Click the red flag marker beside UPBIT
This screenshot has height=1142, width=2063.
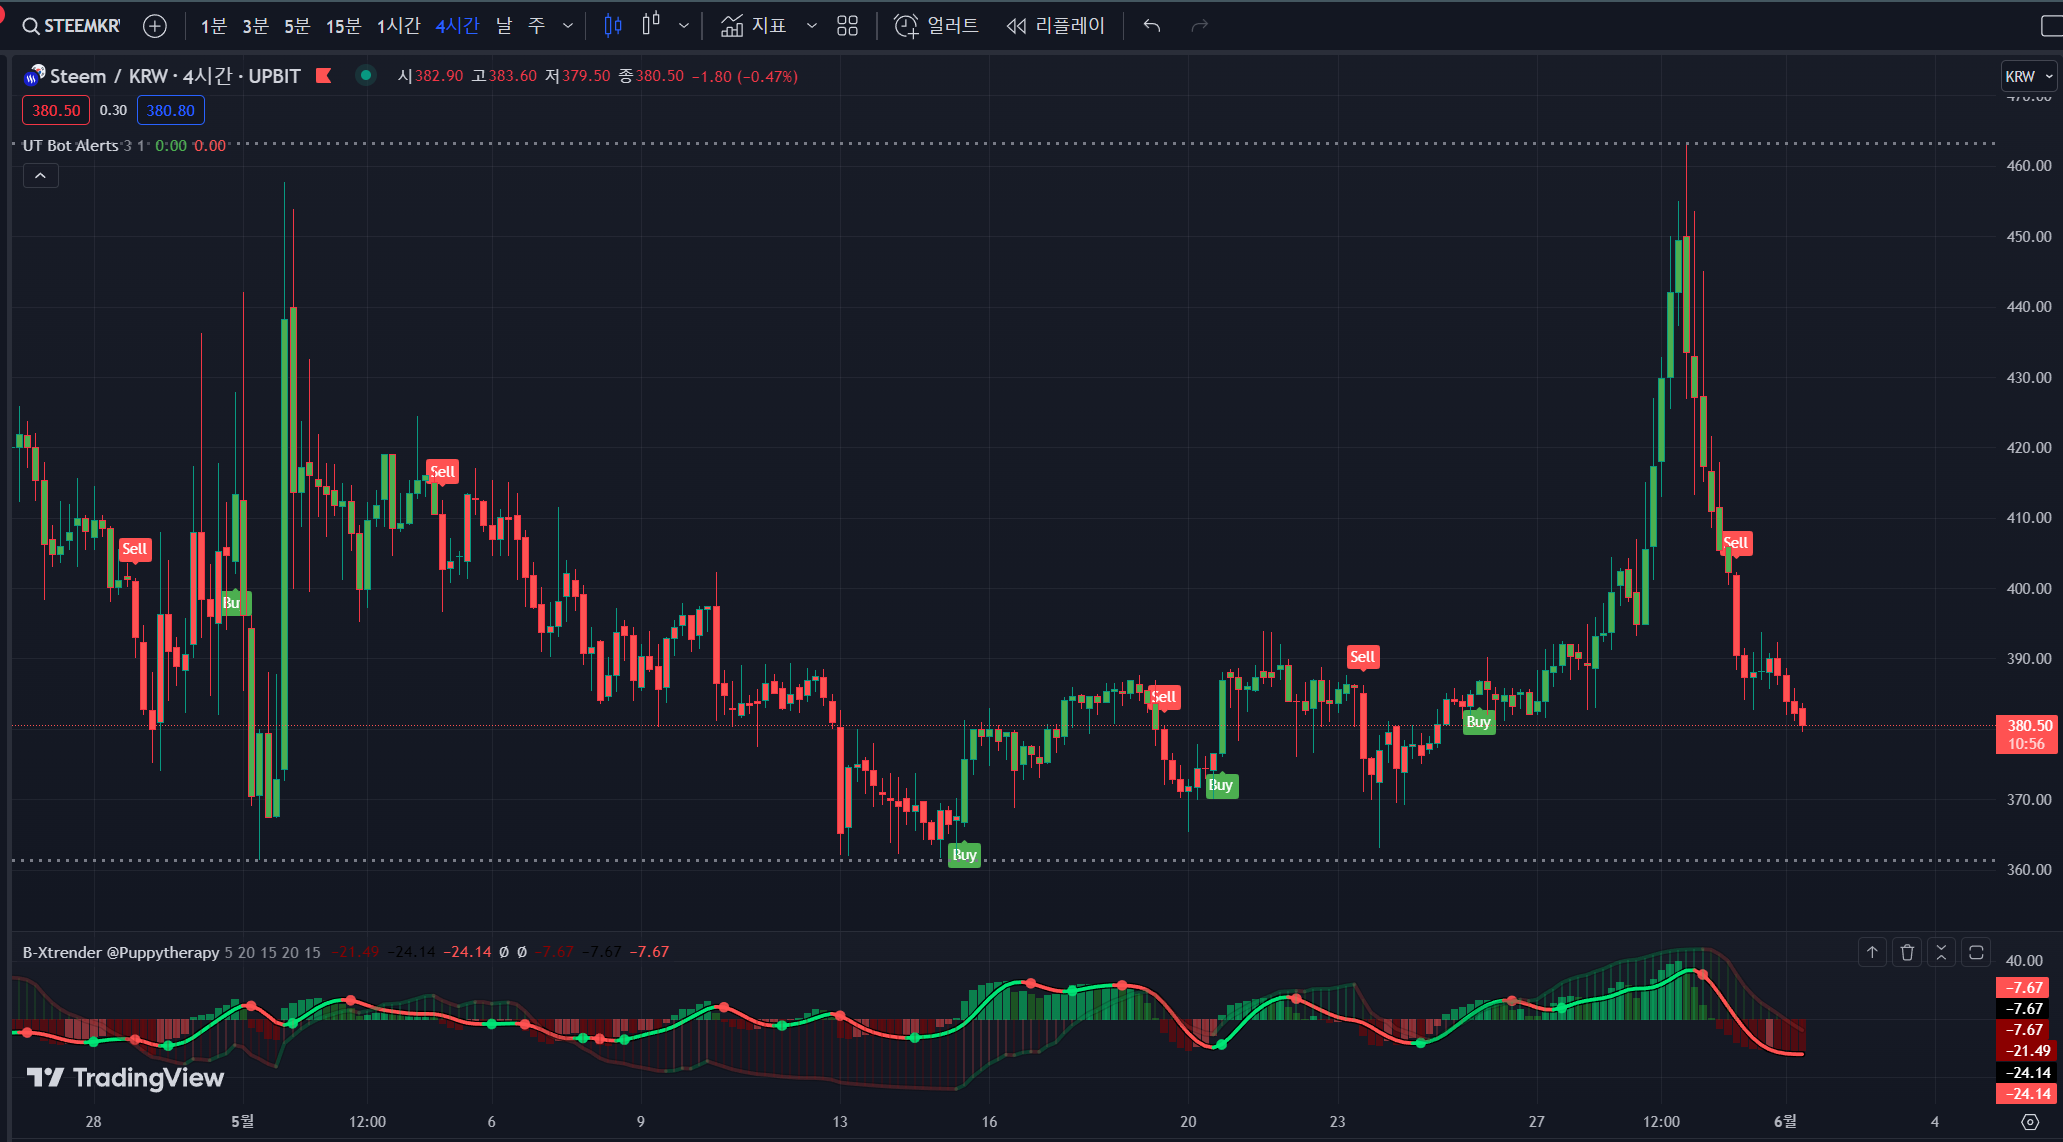point(323,75)
